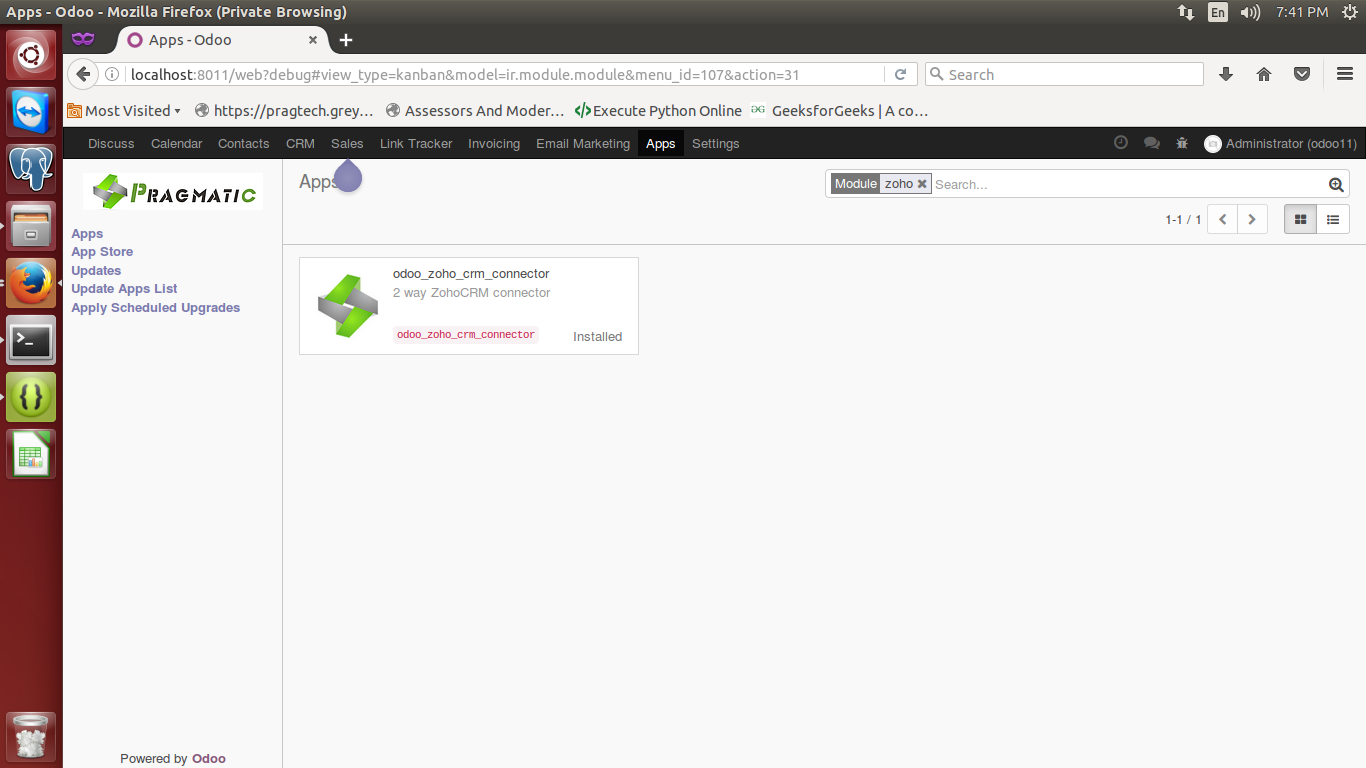Open the system power gear menu
The width and height of the screenshot is (1366, 768).
pyautogui.click(x=1349, y=12)
